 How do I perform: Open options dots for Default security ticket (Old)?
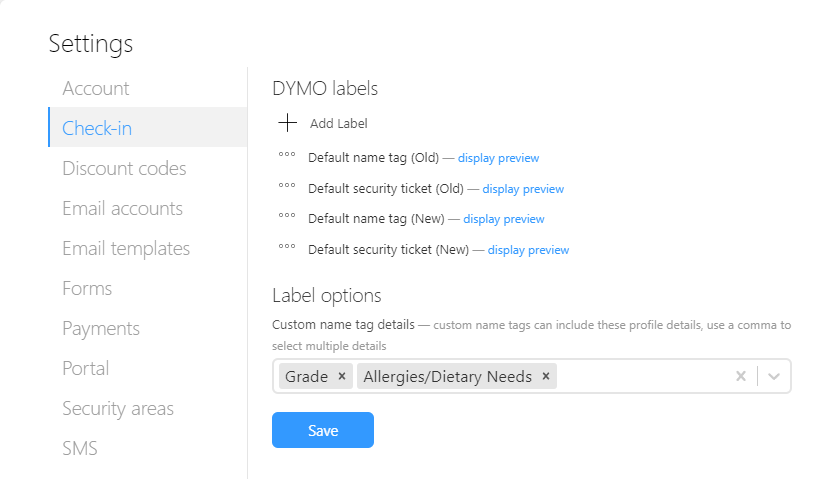pyautogui.click(x=286, y=187)
